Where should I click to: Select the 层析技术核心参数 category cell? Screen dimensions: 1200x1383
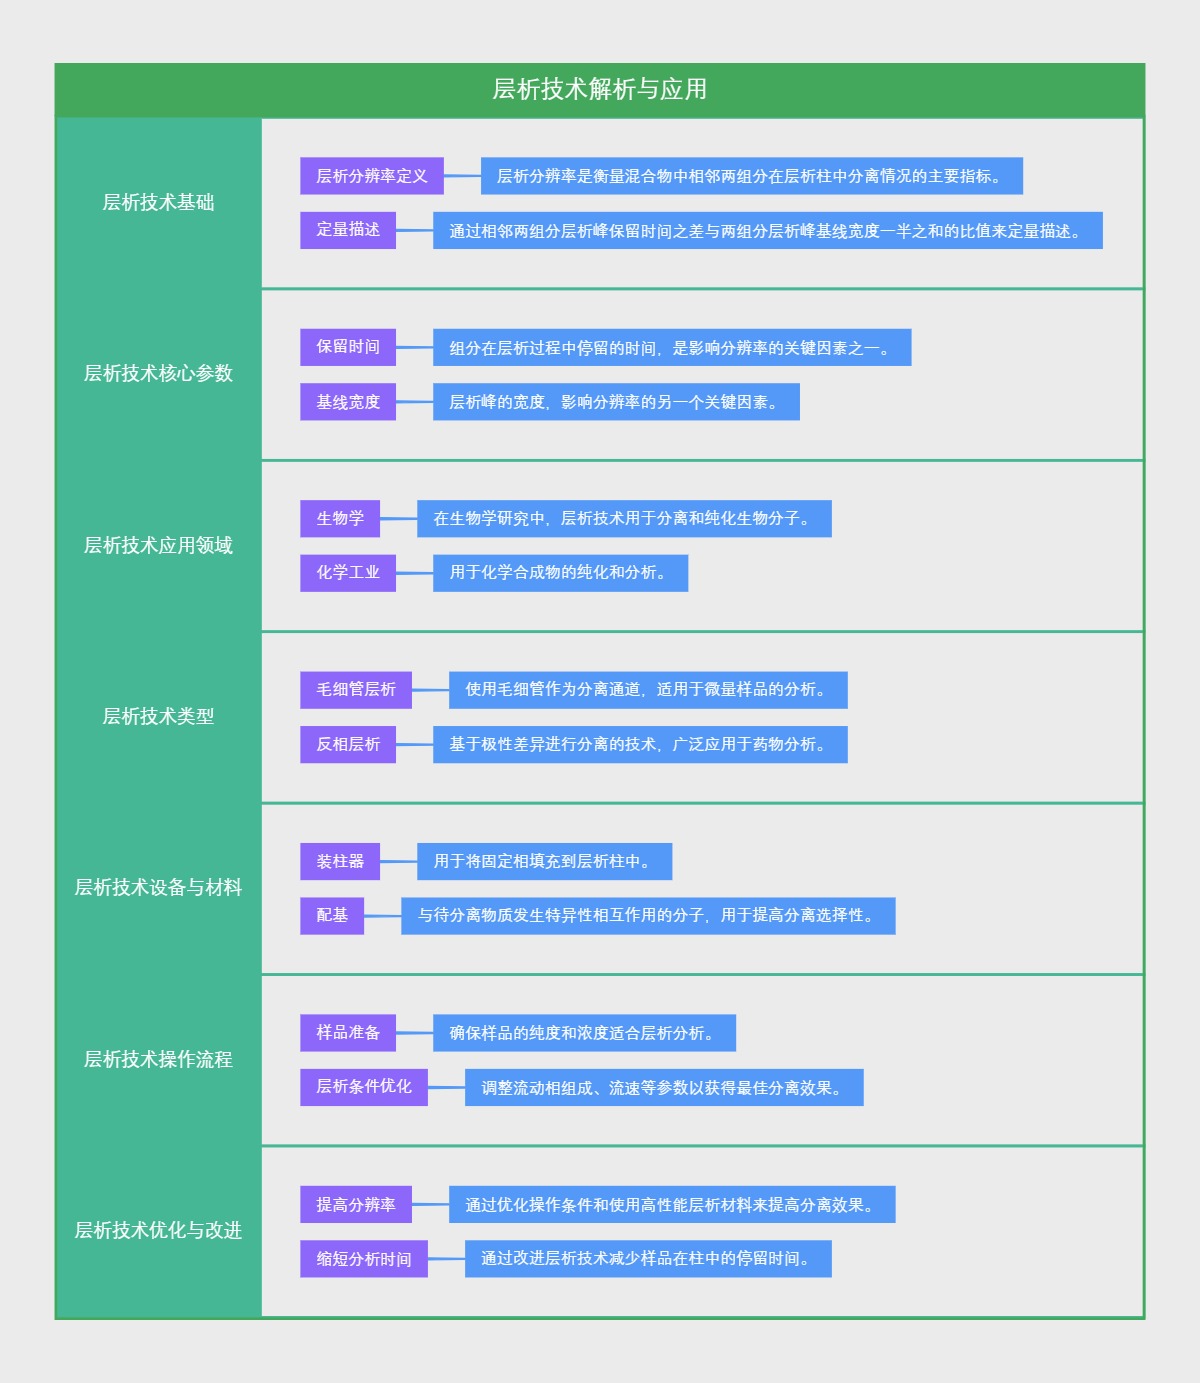point(158,374)
